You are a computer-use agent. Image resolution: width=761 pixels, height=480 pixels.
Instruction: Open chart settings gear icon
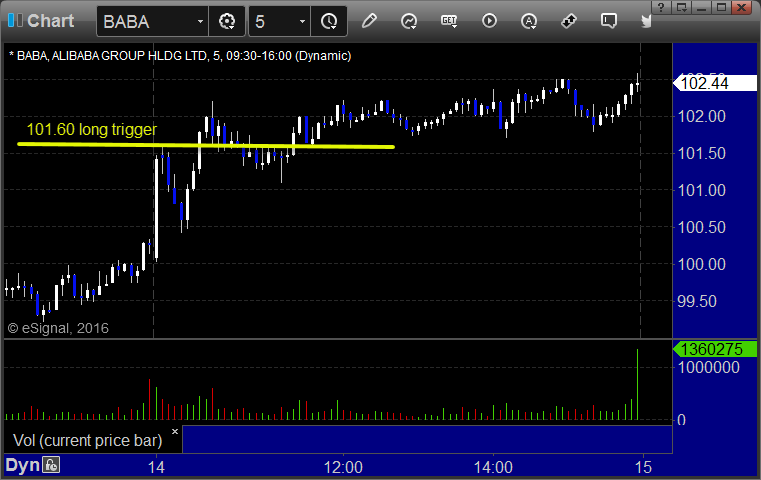pyautogui.click(x=227, y=22)
